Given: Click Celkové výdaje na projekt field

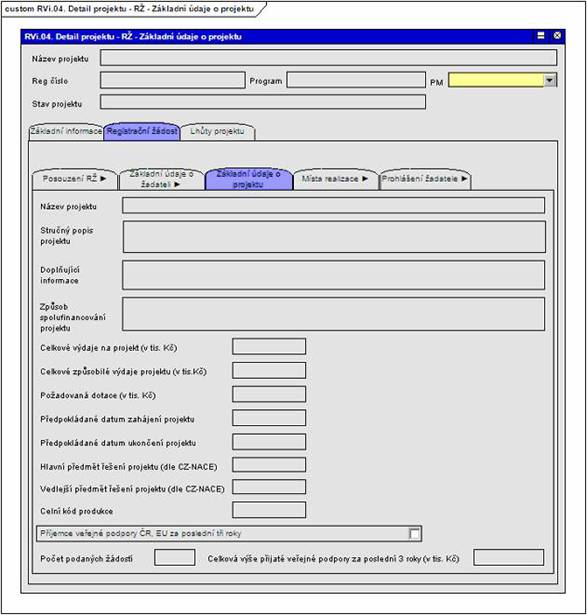Looking at the screenshot, I should [x=269, y=347].
